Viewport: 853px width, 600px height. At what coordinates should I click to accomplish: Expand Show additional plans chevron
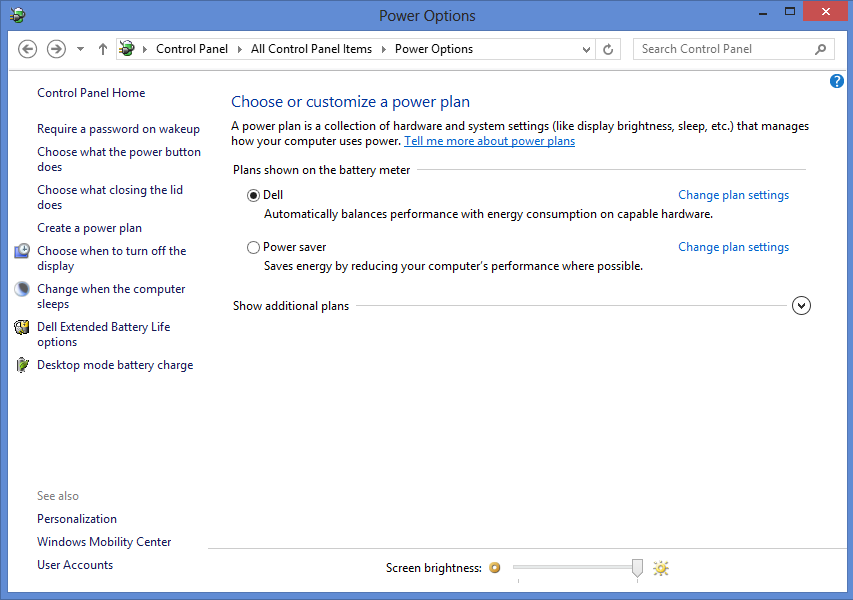tap(801, 306)
